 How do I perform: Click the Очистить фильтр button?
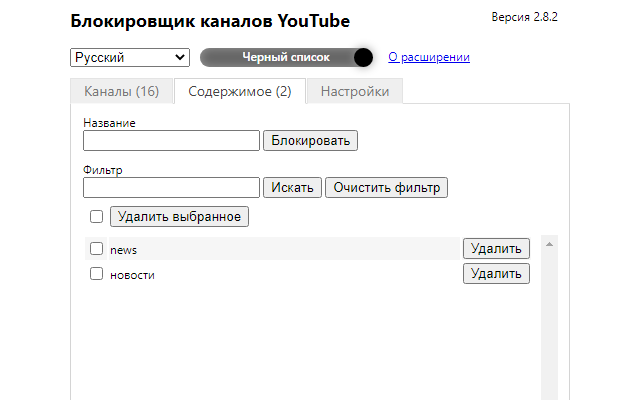[387, 187]
